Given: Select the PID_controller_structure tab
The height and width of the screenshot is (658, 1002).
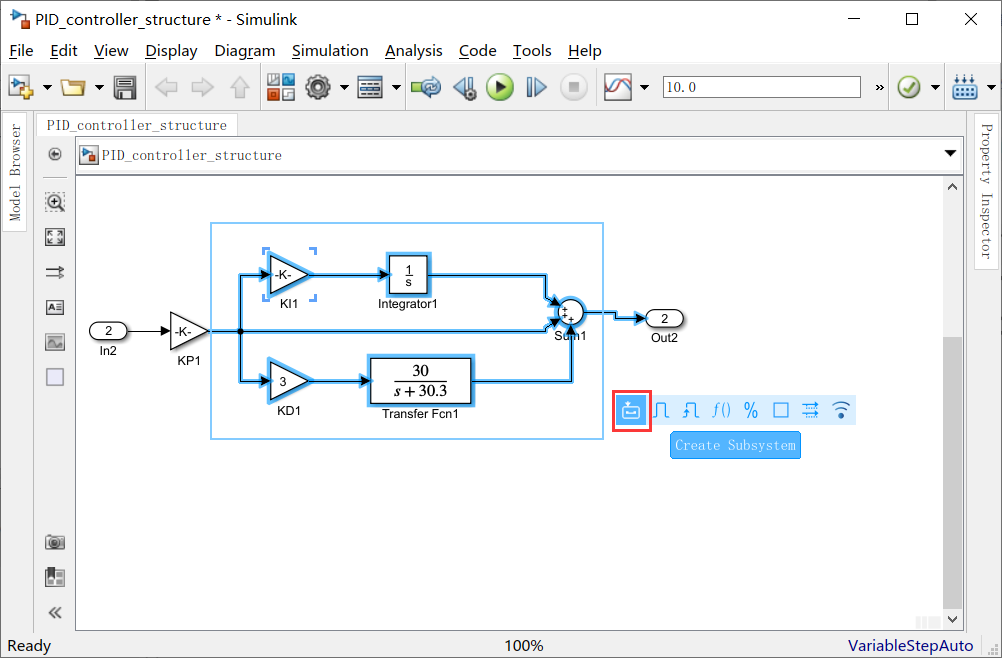Looking at the screenshot, I should (x=137, y=126).
